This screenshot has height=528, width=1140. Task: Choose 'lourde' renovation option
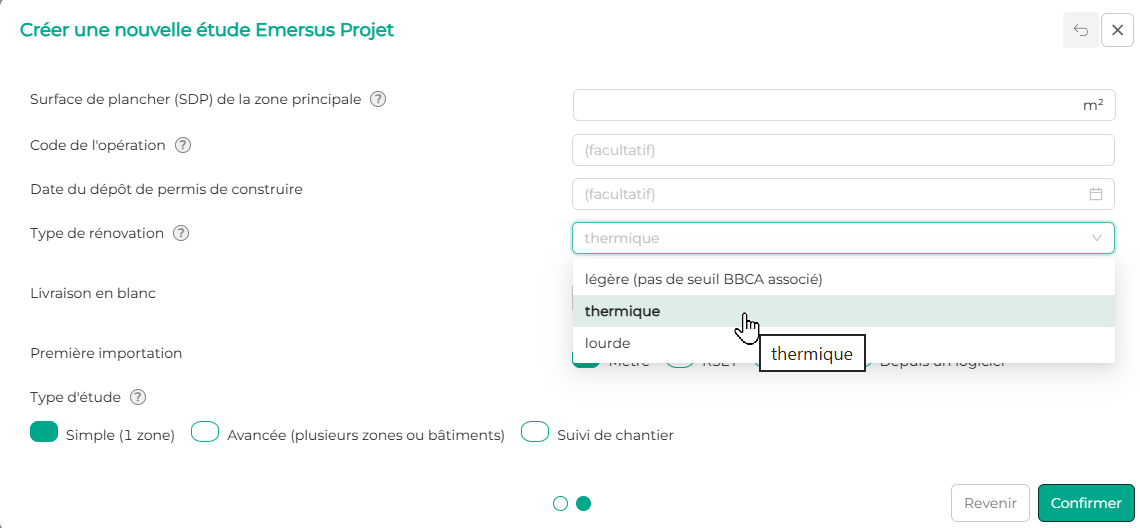[x=608, y=343]
